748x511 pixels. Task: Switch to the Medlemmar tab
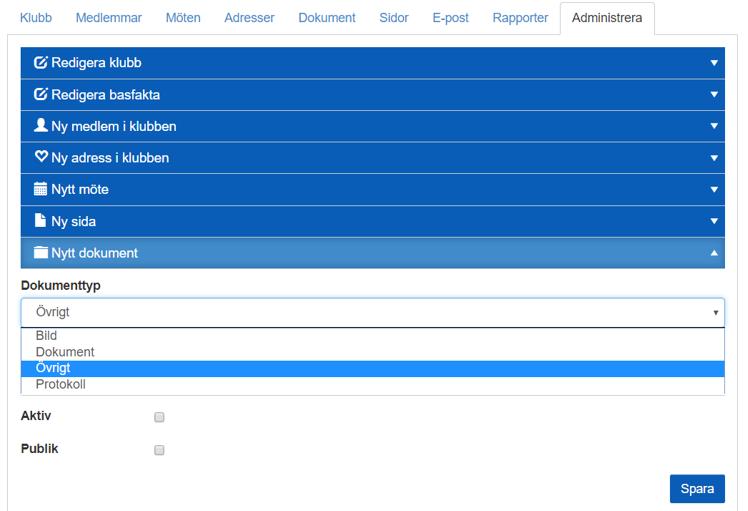(x=109, y=18)
